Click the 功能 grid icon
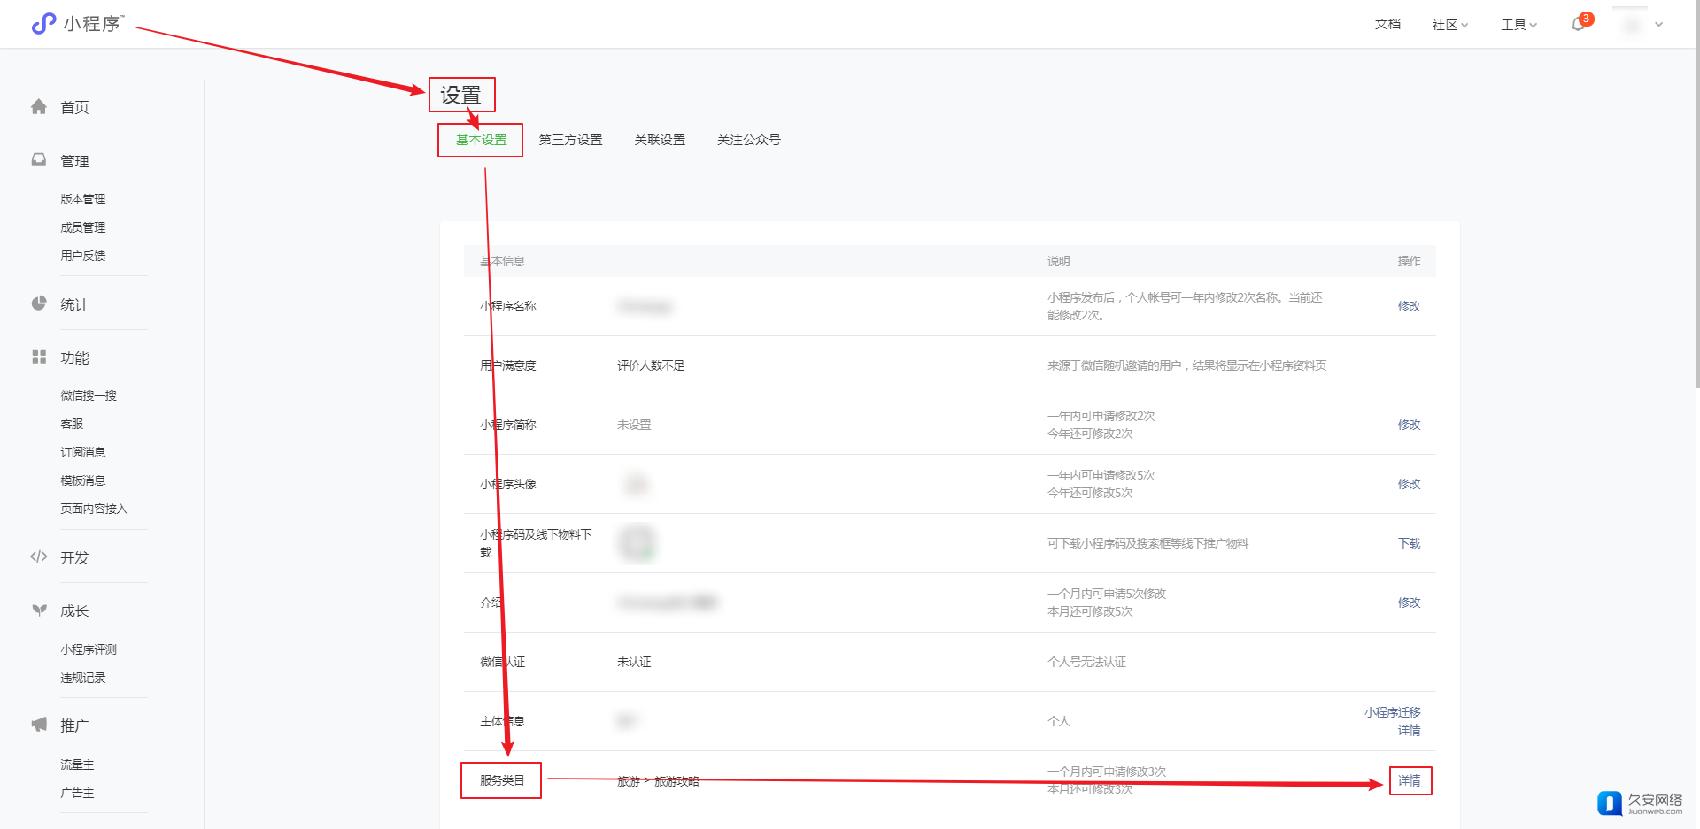The image size is (1700, 829). 39,357
